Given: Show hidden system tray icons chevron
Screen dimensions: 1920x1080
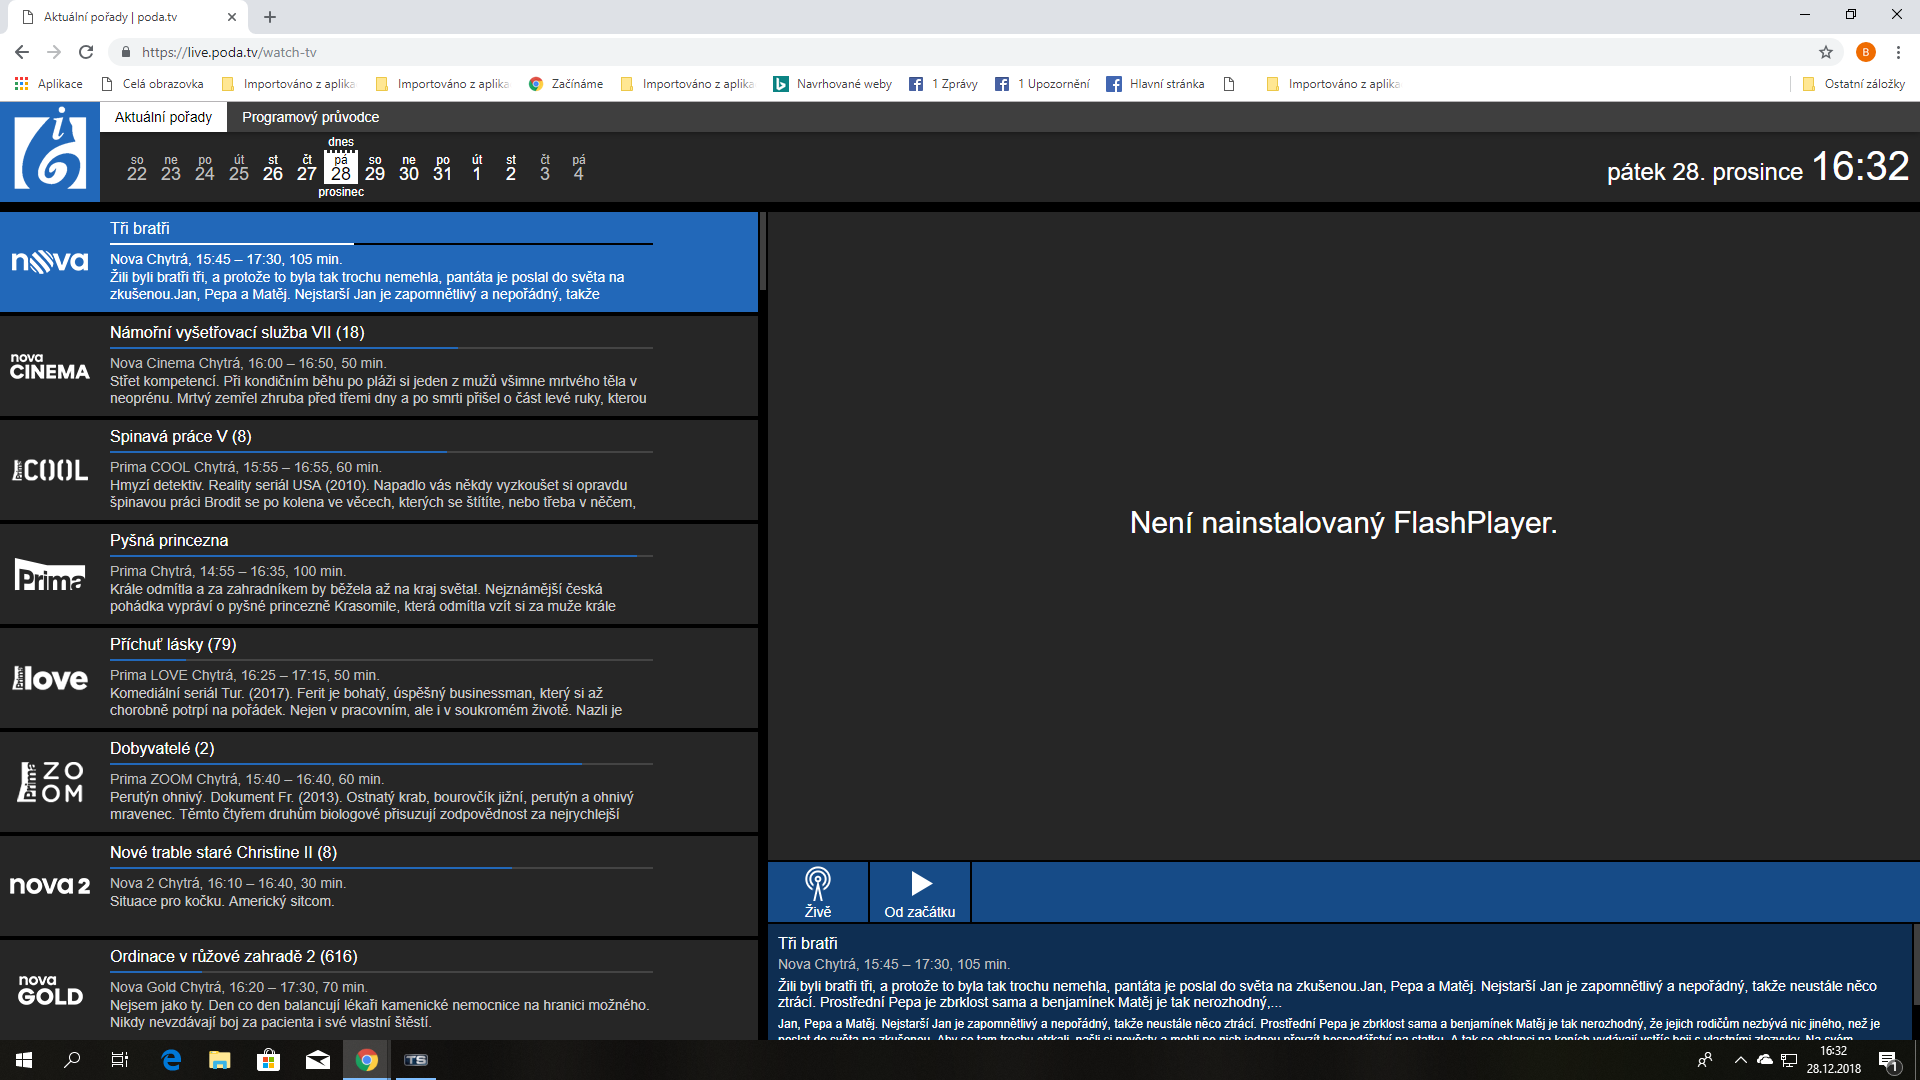Looking at the screenshot, I should click(1741, 1060).
